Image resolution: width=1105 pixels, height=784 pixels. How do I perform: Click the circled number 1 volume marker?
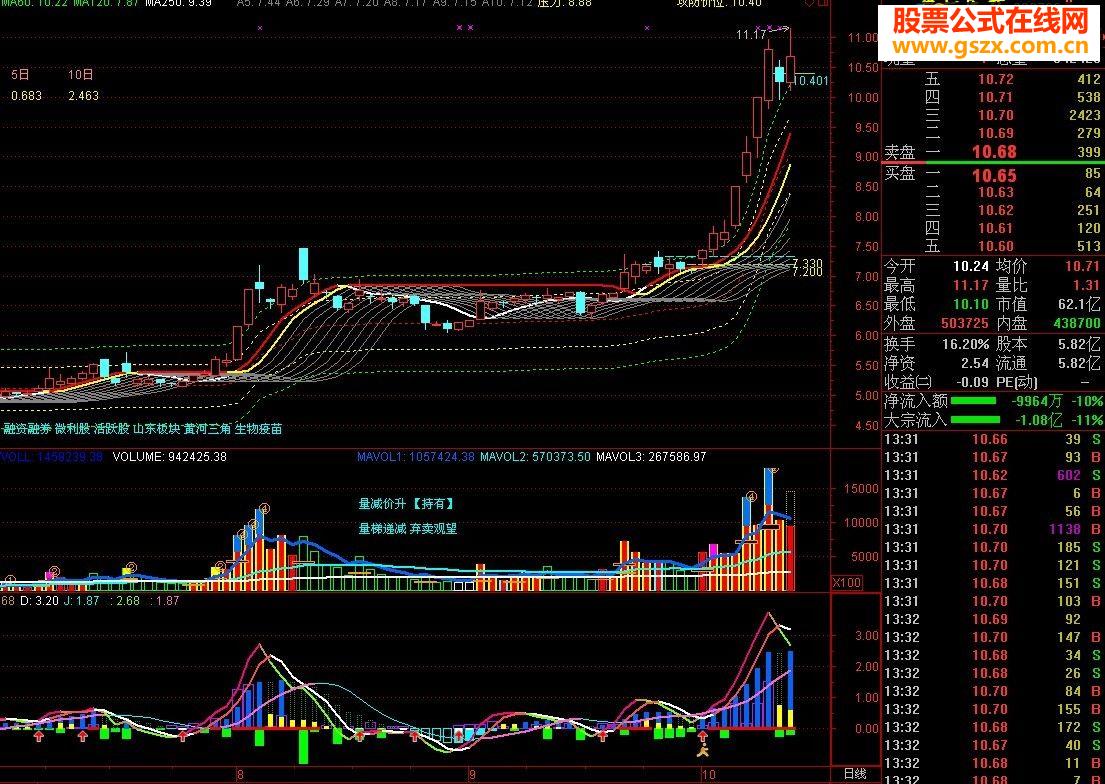click(x=10, y=580)
